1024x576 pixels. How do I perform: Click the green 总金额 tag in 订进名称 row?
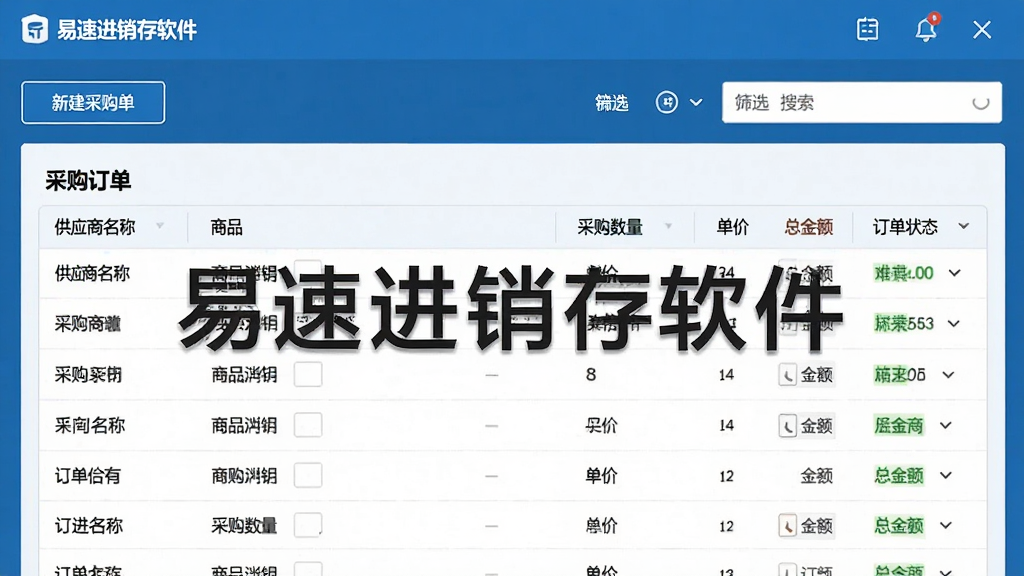tap(899, 526)
